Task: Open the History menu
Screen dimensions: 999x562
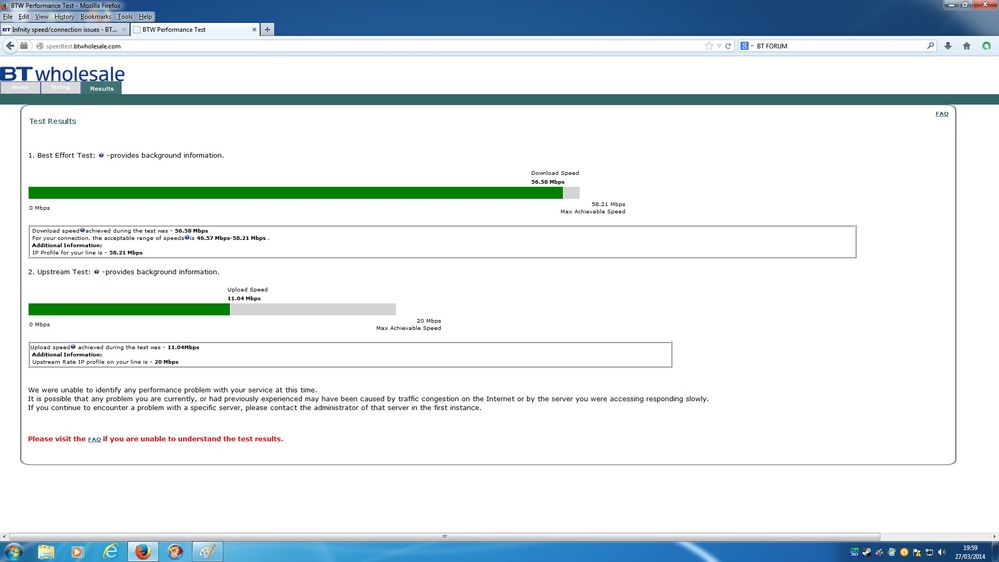Action: pos(64,17)
